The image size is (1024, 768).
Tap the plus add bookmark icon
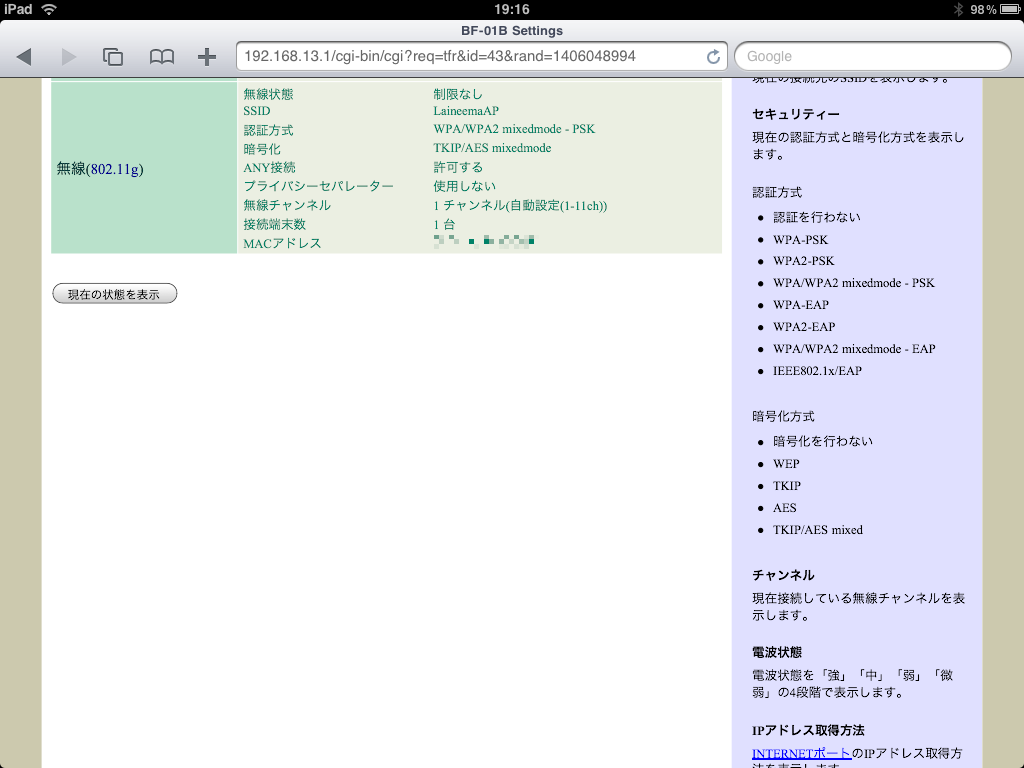pyautogui.click(x=206, y=57)
